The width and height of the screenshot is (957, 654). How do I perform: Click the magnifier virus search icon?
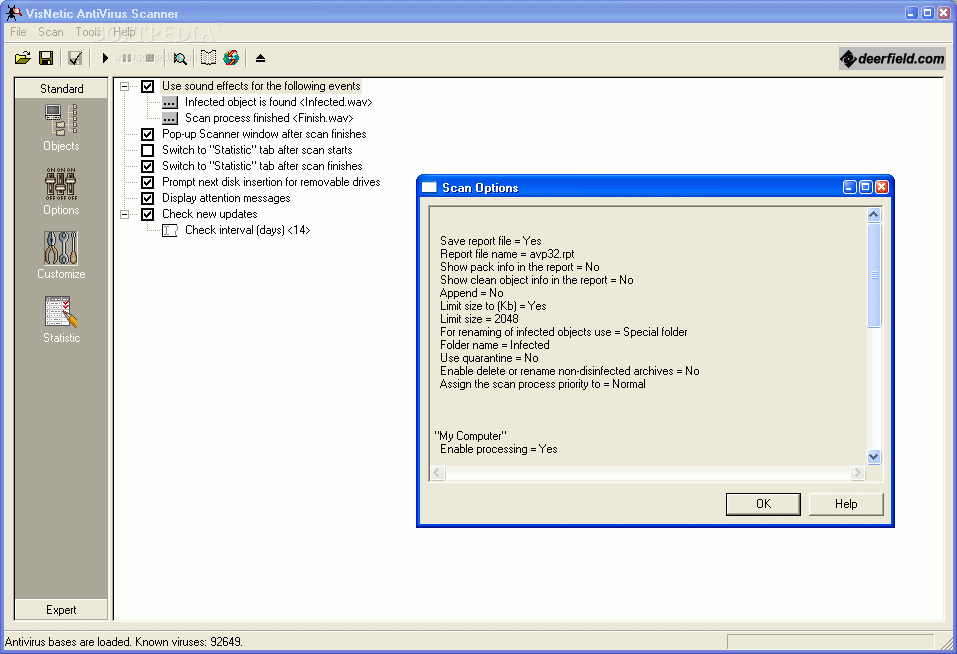point(180,58)
